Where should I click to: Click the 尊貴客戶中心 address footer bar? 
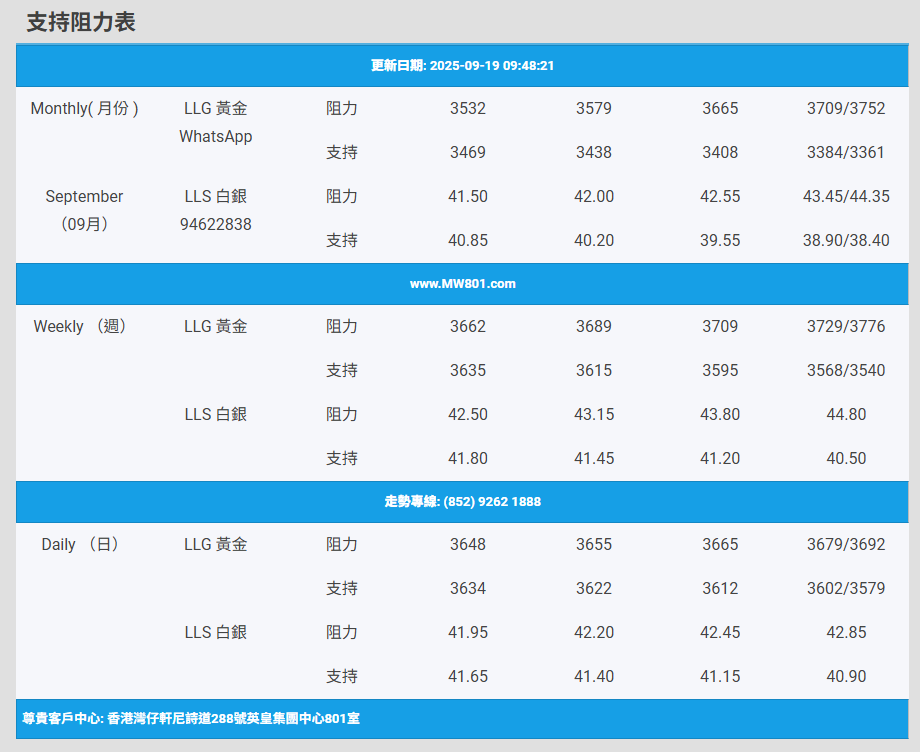coord(191,719)
